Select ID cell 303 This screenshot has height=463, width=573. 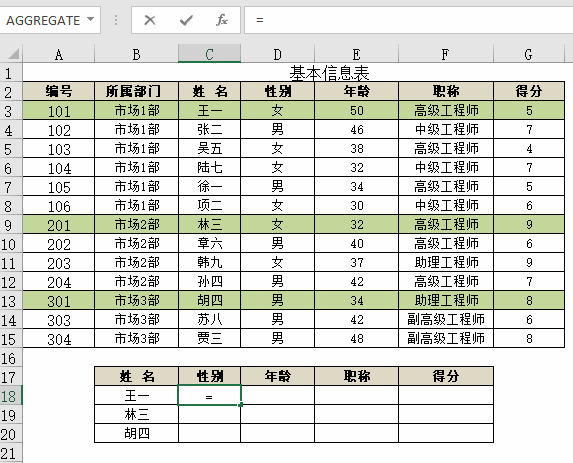59,319
